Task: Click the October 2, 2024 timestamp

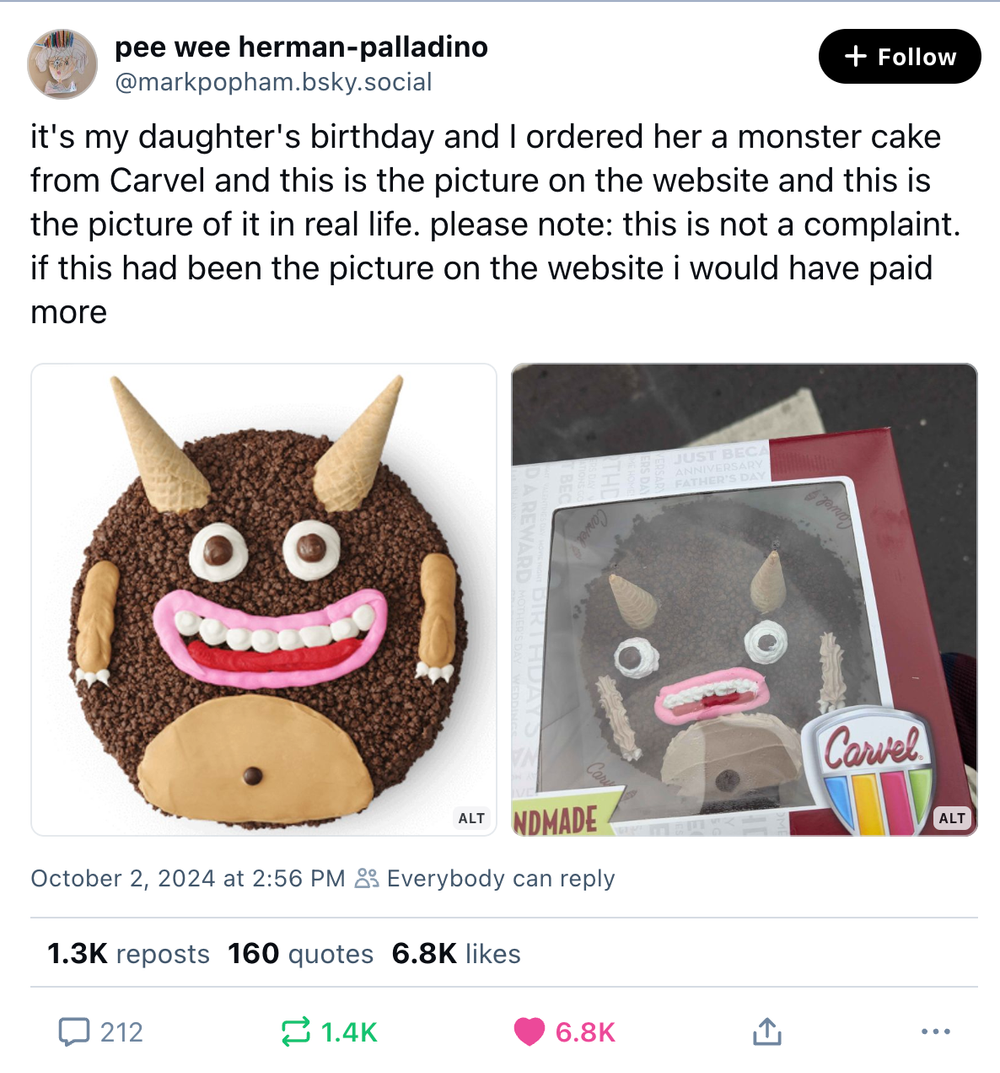Action: click(x=187, y=879)
